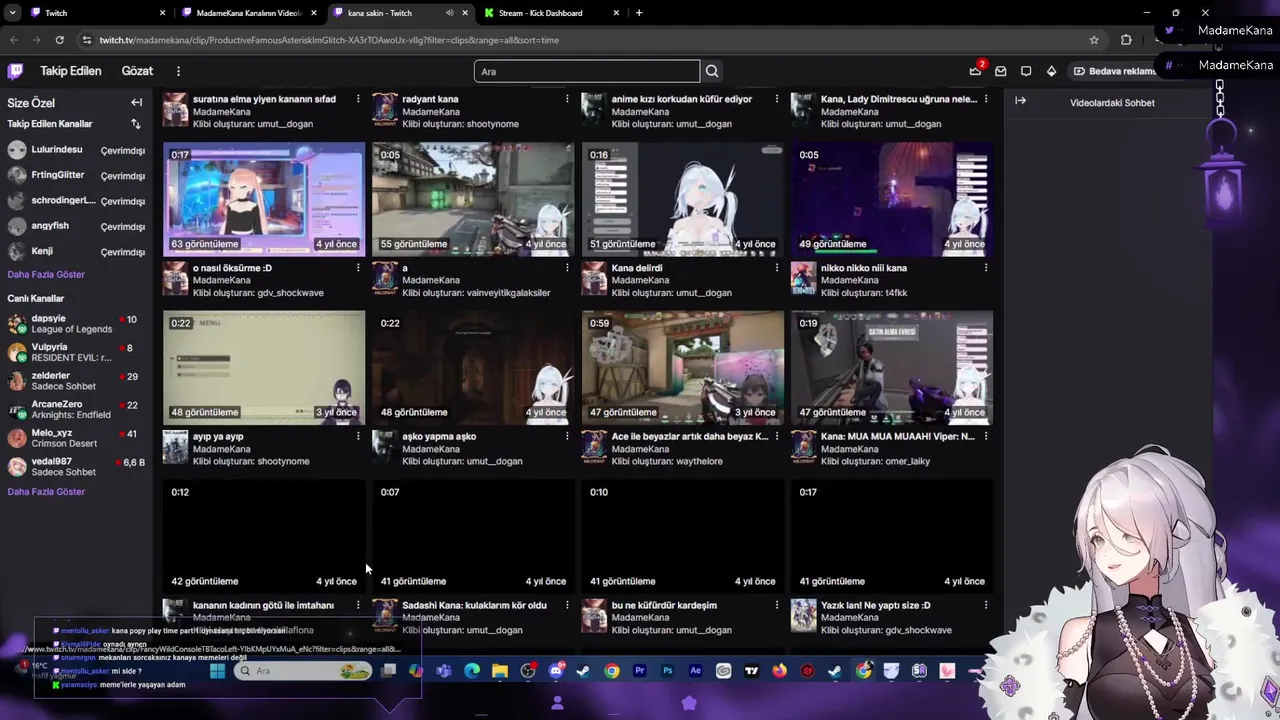
Task: Click the taskbar Ara search box
Action: click(304, 671)
